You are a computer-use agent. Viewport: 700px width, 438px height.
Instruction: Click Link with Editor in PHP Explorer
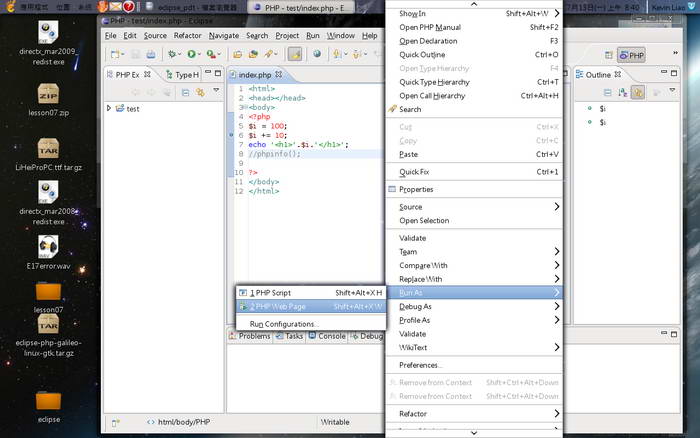[200, 92]
